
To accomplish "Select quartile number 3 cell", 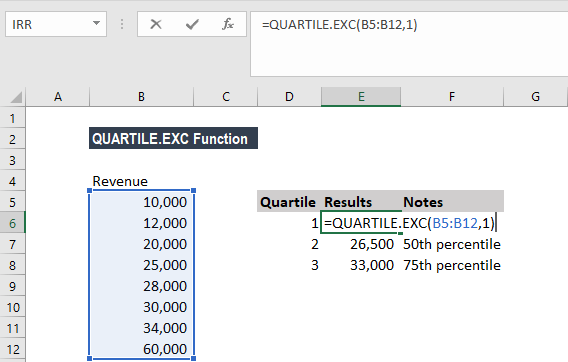I will pyautogui.click(x=289, y=265).
